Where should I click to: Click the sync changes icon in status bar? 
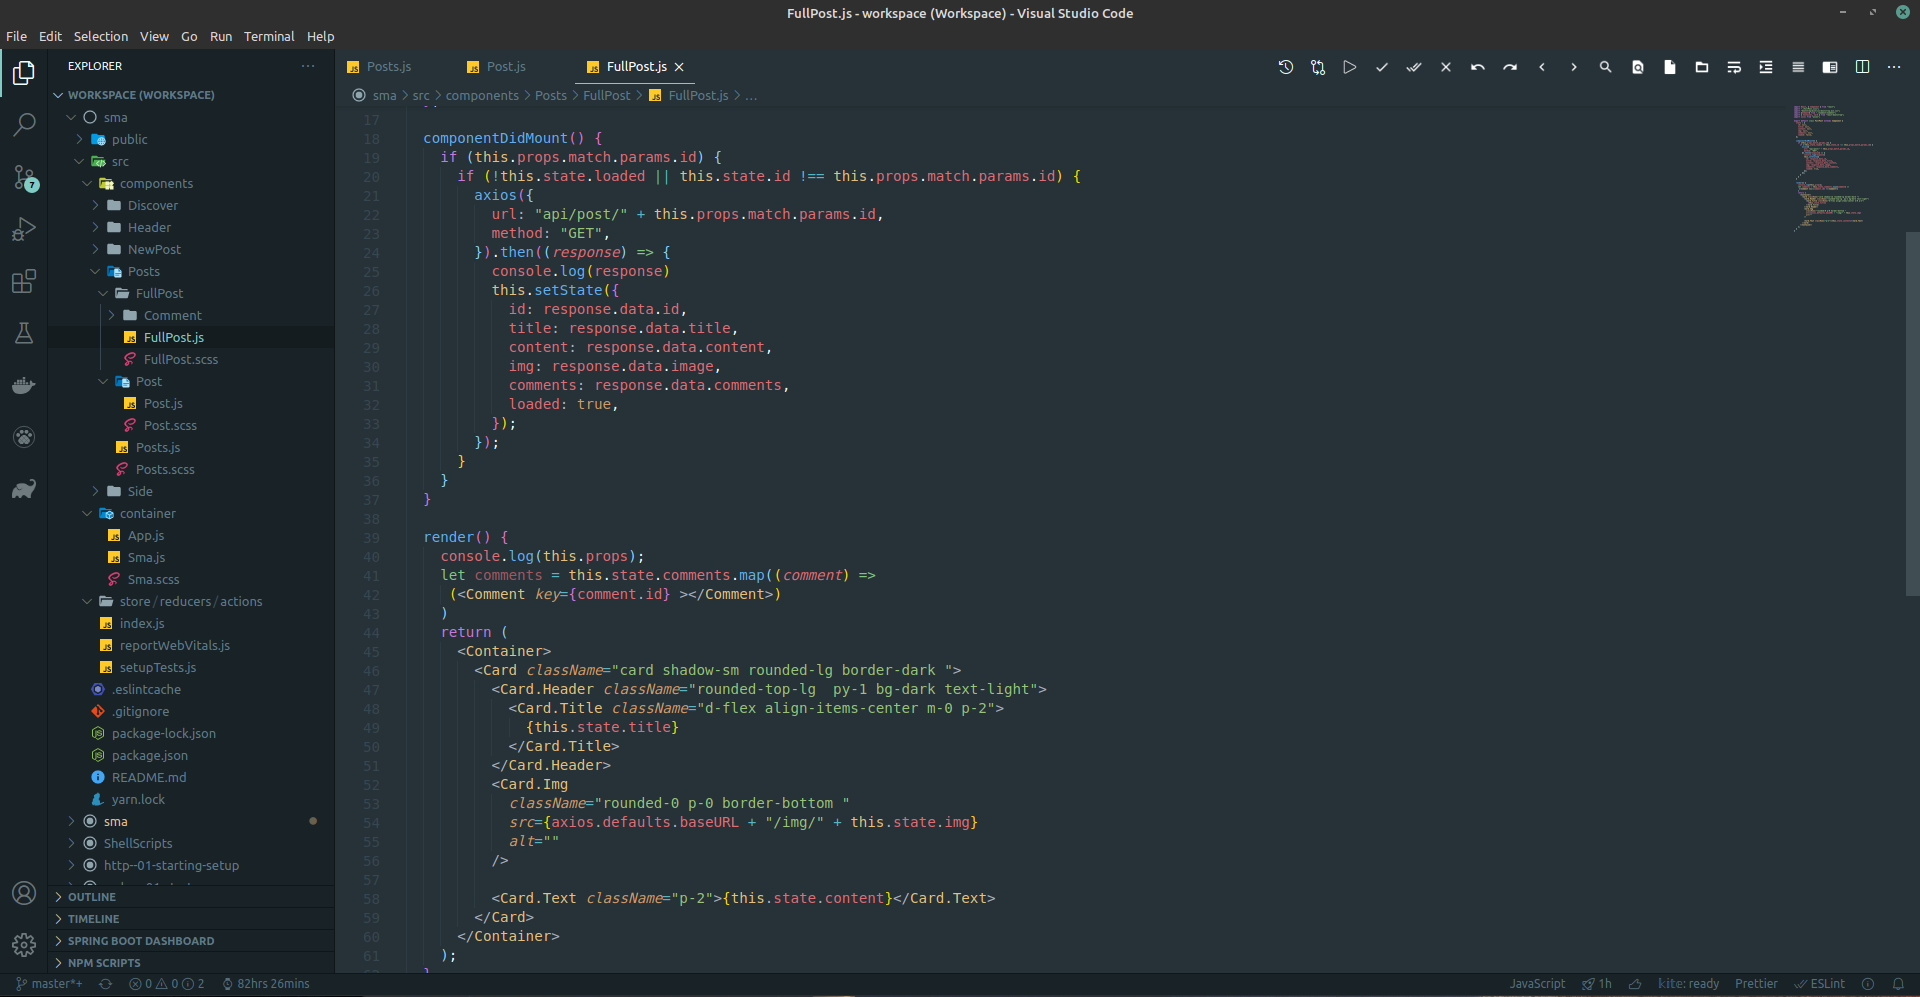105,984
